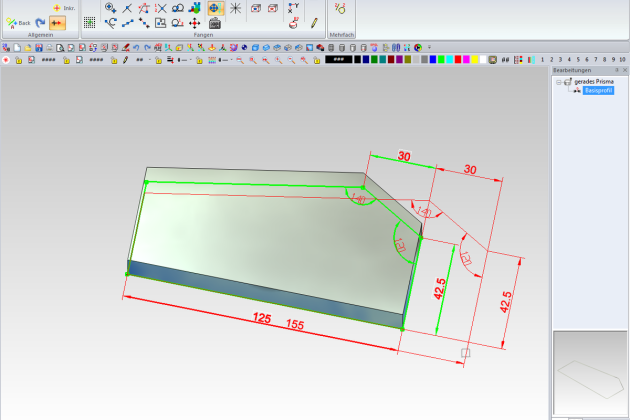This screenshot has width=630, height=420.
Task: Select layer number 10
Action: 621,60
